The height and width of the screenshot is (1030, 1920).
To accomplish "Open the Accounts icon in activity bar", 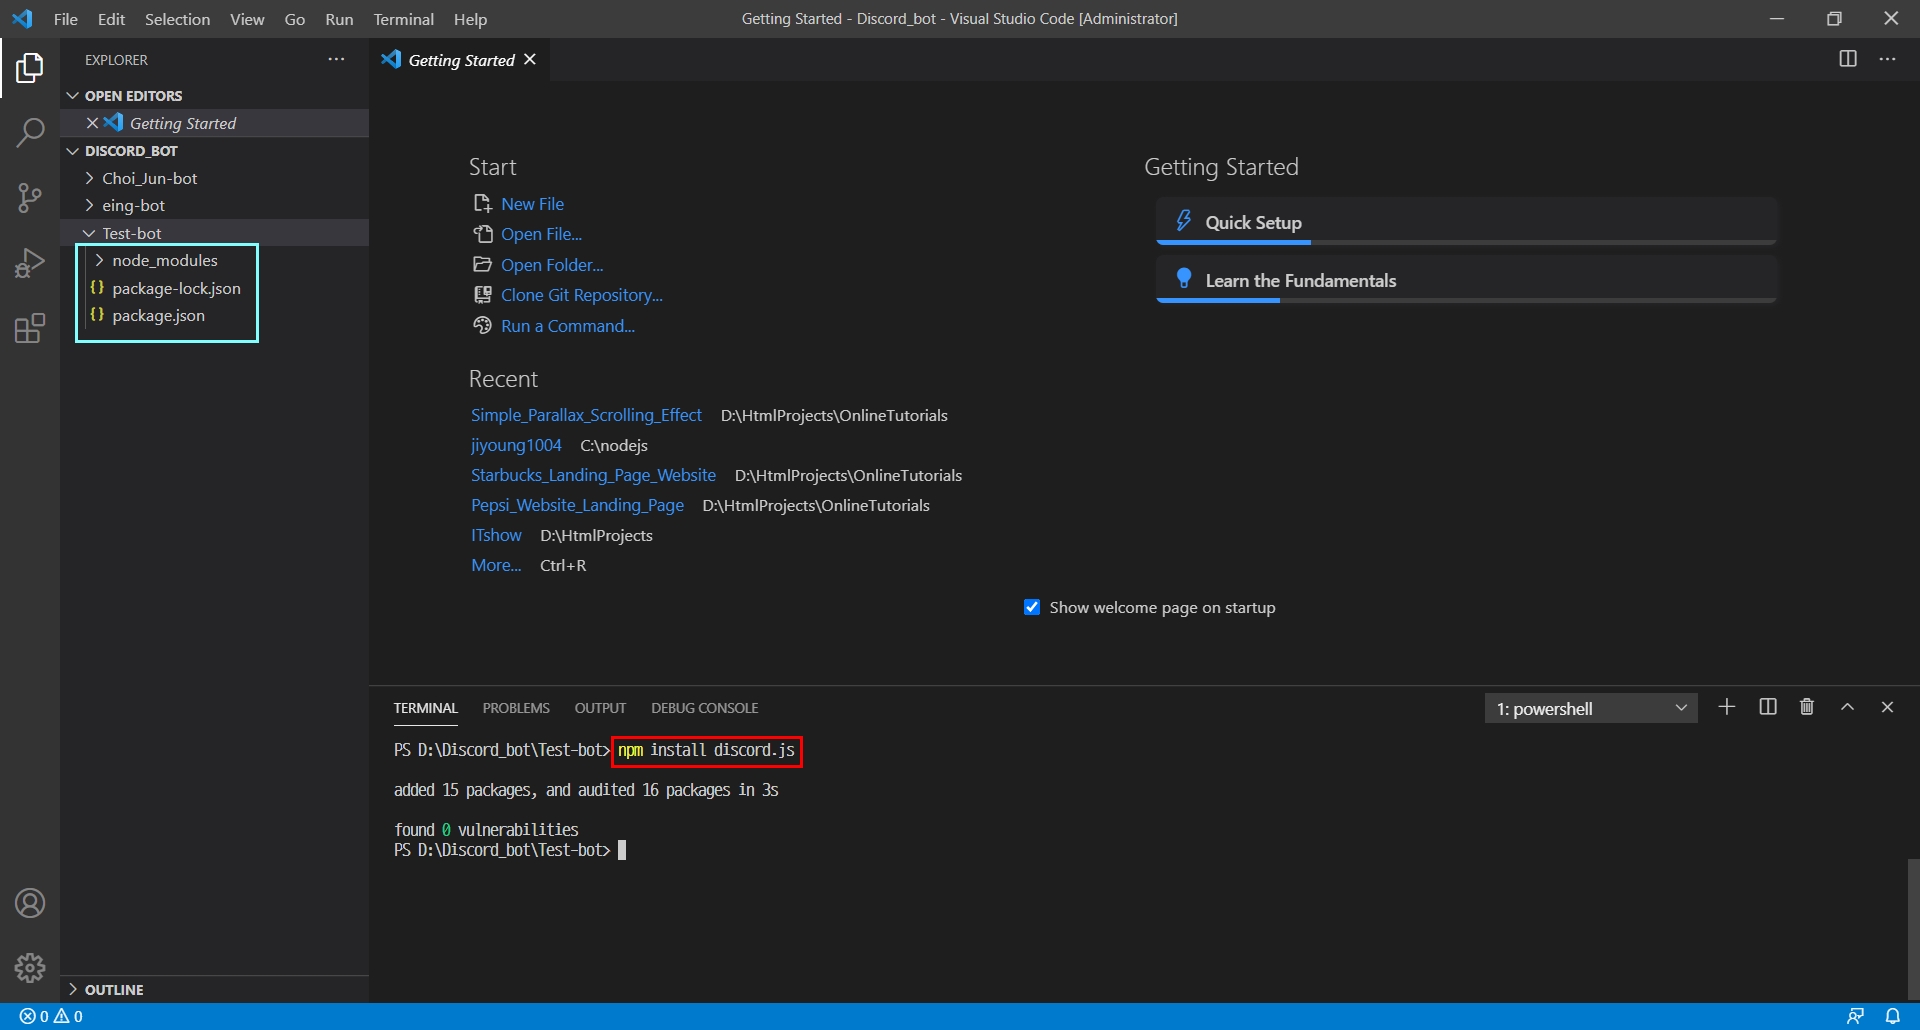I will 30,903.
